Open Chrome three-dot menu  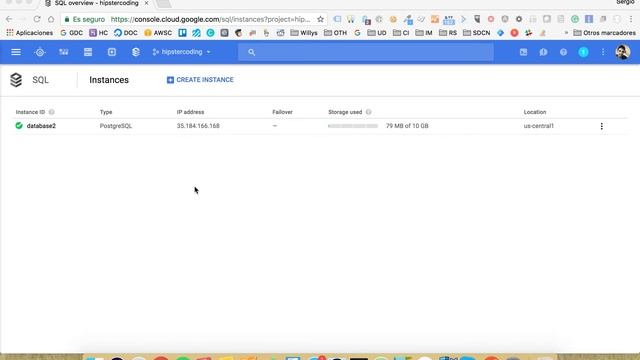click(x=631, y=19)
